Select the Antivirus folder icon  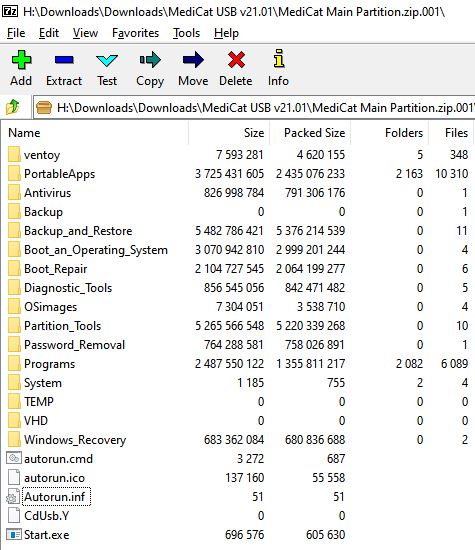[14, 192]
